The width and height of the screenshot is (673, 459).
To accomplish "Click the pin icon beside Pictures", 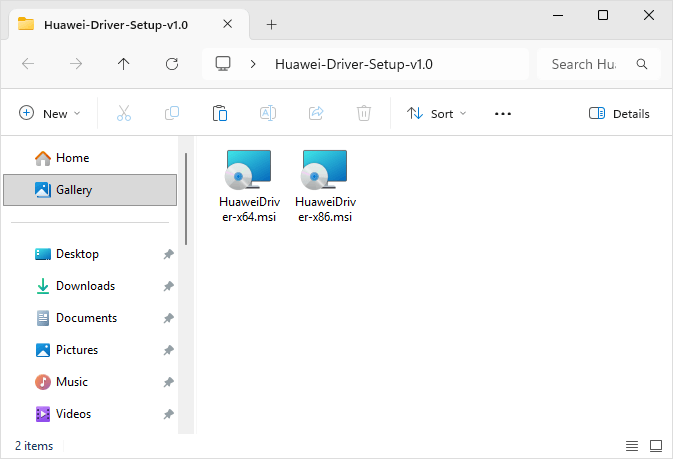I will (168, 350).
